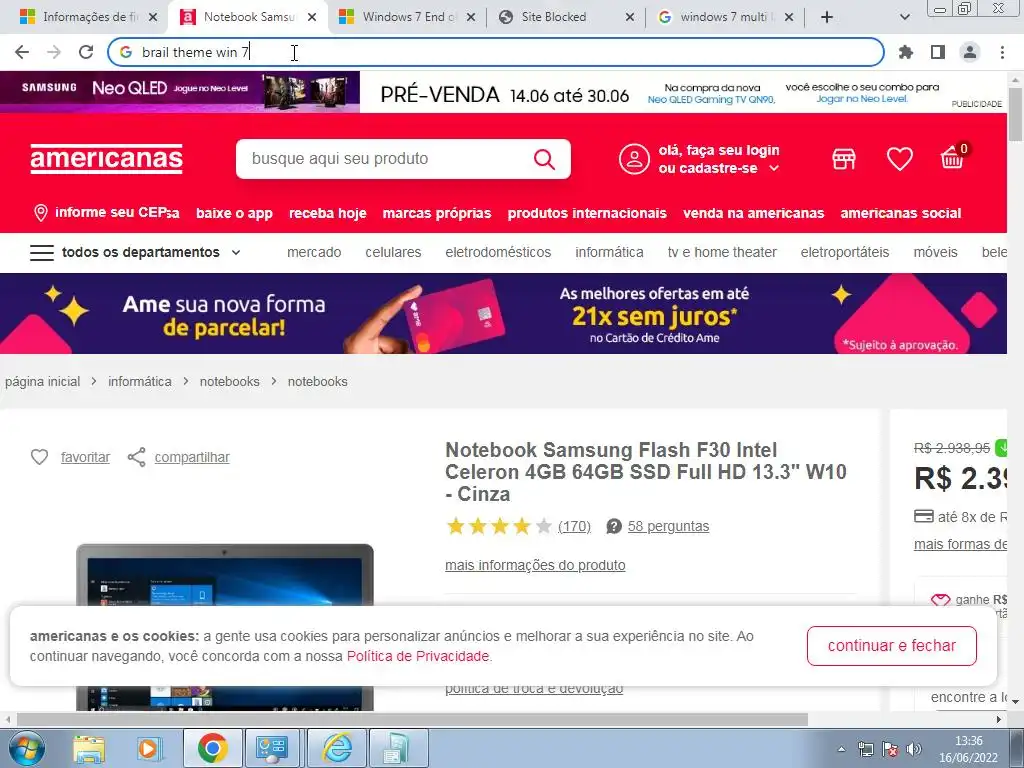The image size is (1024, 768).
Task: Launch Windows Media Player from taskbar
Action: tap(150, 748)
